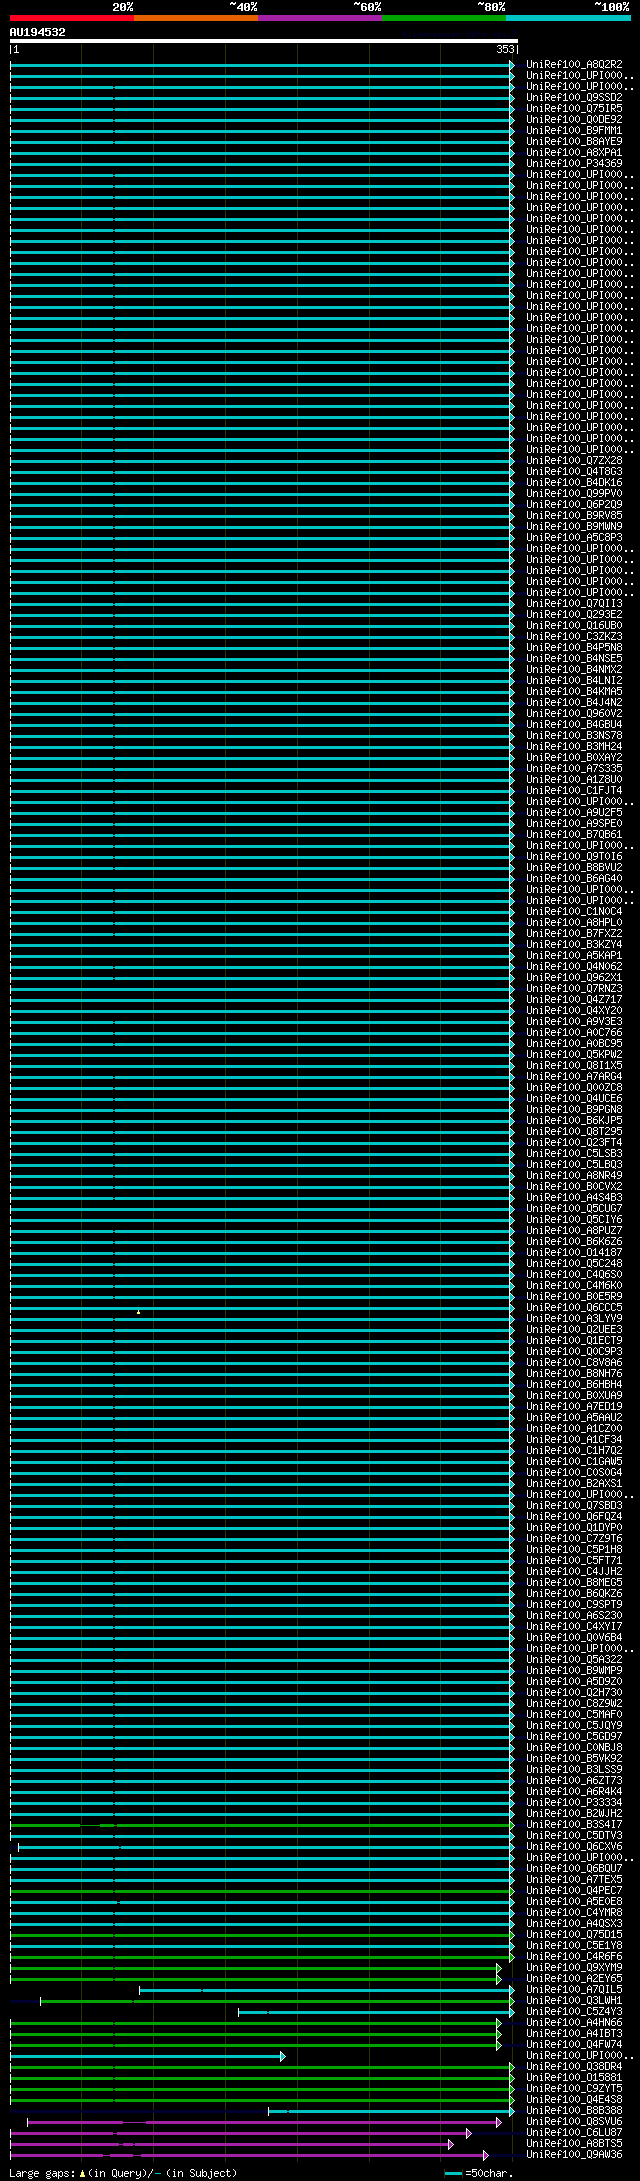The width and height of the screenshot is (640, 2181).
Task: Click hit label UniRef100_Q4PEC7
Action: tap(574, 1890)
